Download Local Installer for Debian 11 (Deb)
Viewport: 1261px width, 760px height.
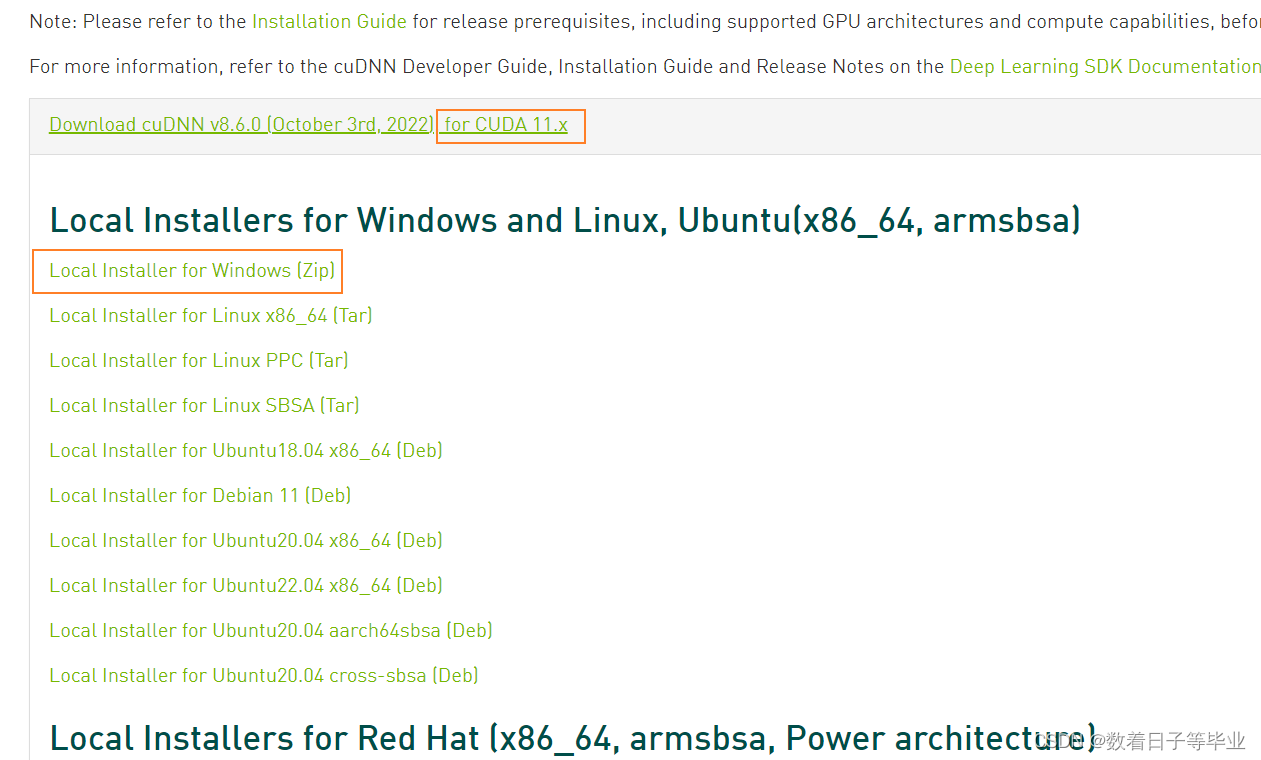tap(200, 496)
